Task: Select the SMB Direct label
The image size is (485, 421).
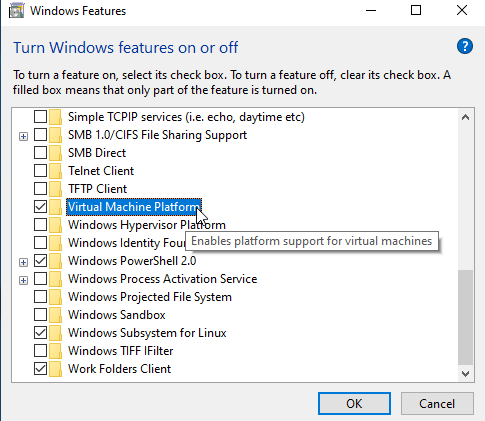Action: tap(97, 153)
